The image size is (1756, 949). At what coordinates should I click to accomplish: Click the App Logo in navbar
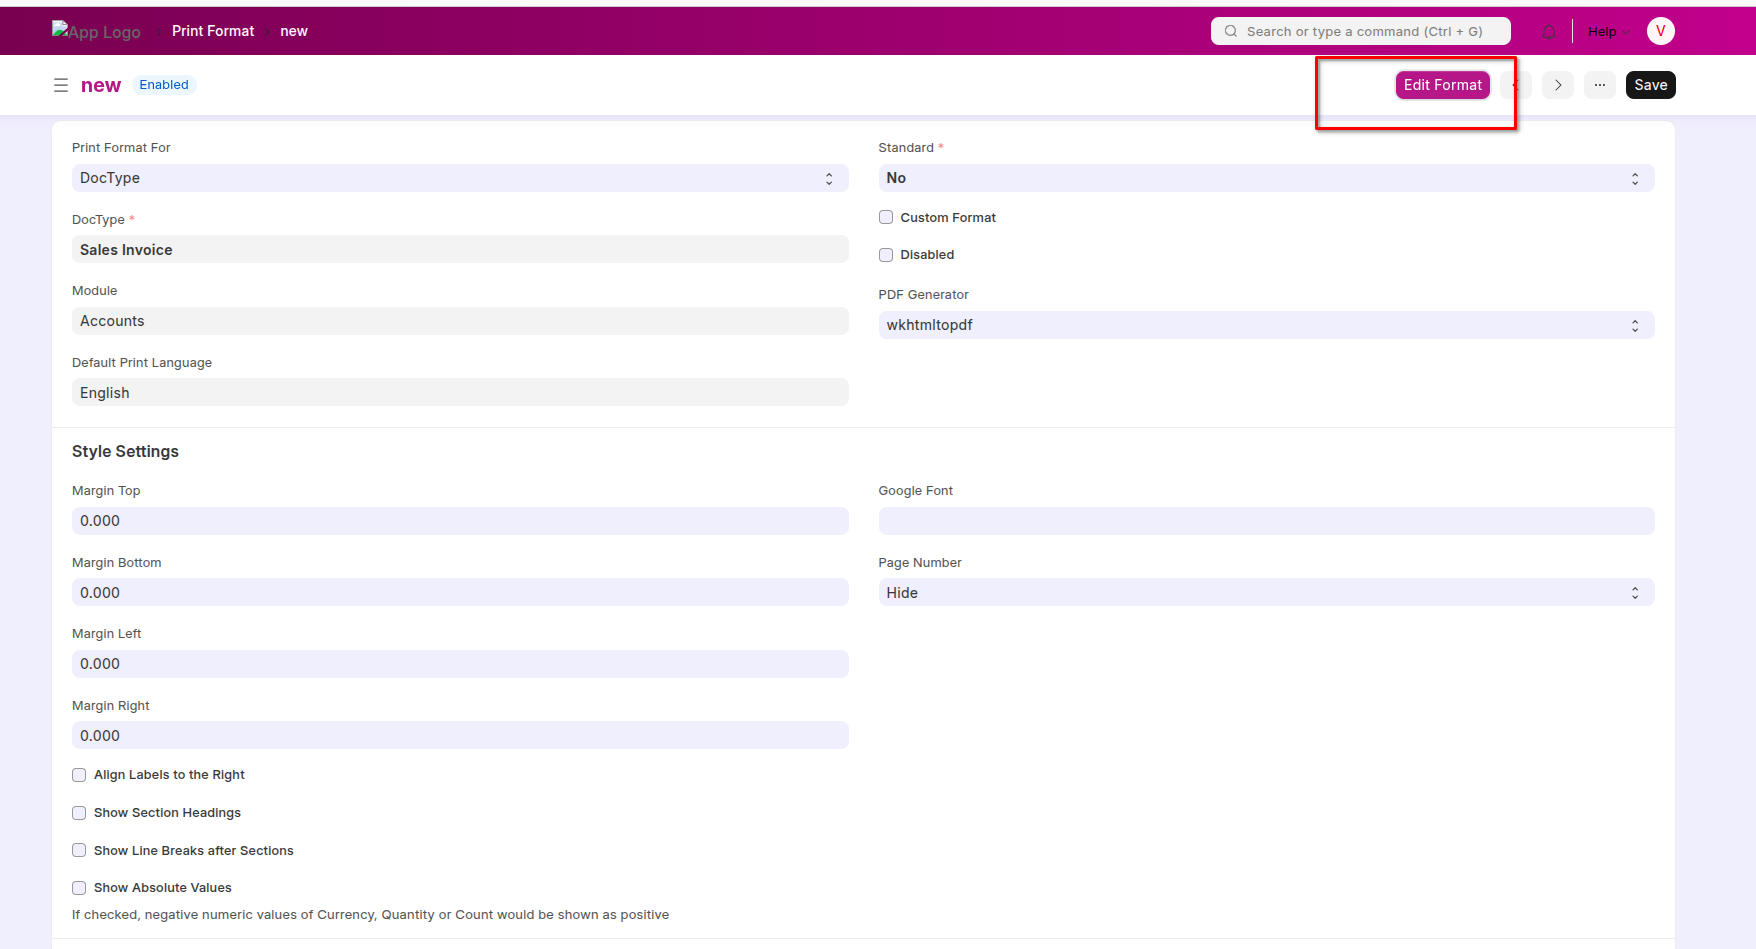(97, 31)
